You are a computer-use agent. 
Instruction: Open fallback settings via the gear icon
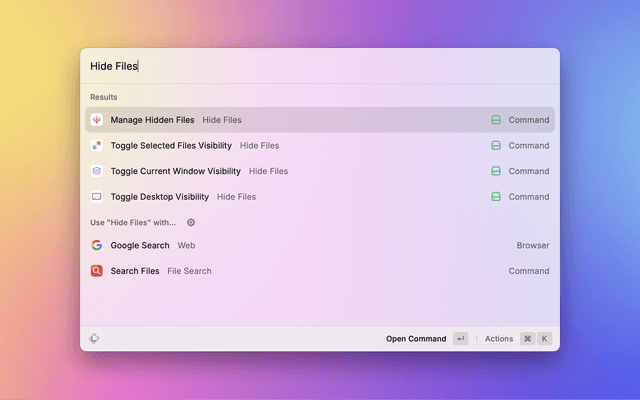pyautogui.click(x=191, y=223)
